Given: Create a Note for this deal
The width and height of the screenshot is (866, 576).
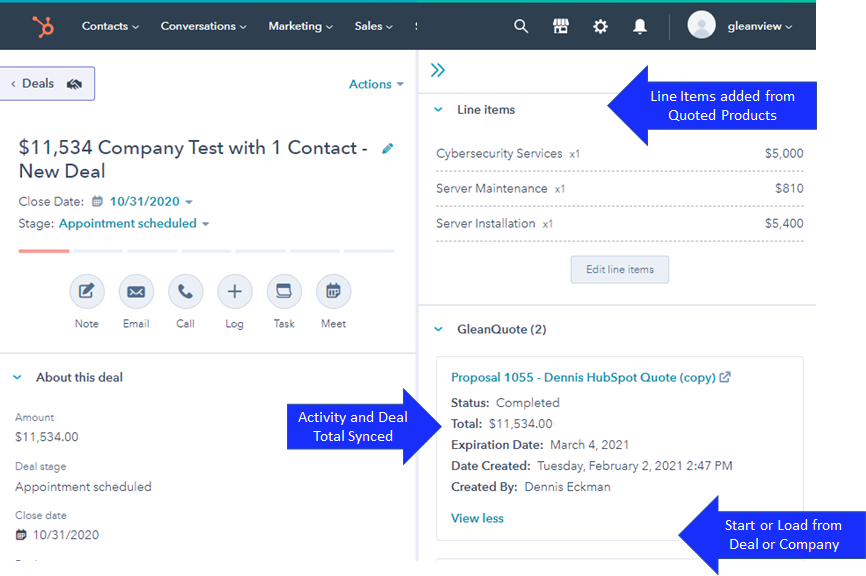Looking at the screenshot, I should click(87, 292).
